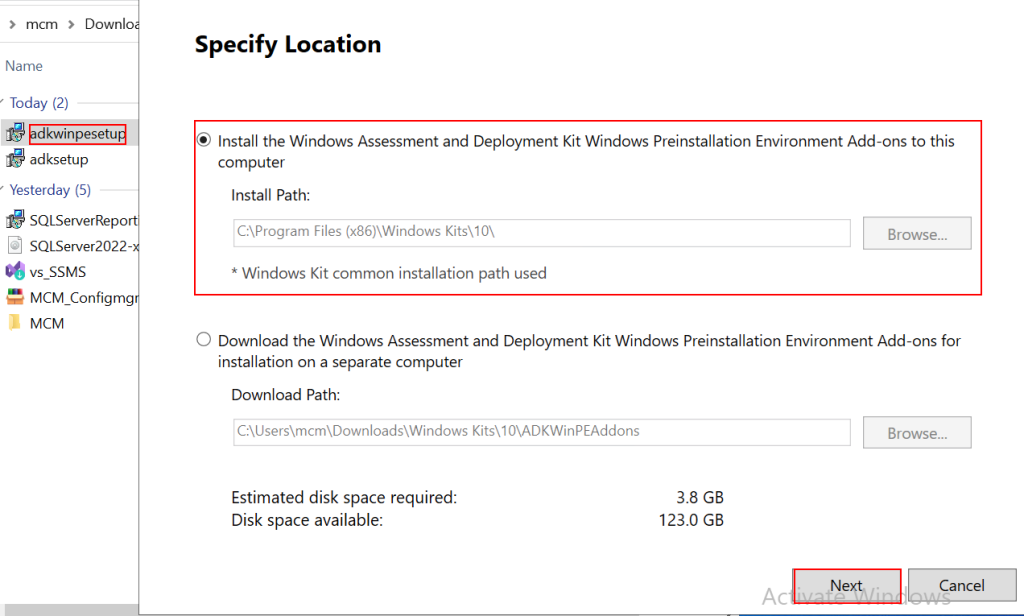Collapse the Today (2) group
Viewport: 1024px width, 616px height.
(x=4, y=103)
